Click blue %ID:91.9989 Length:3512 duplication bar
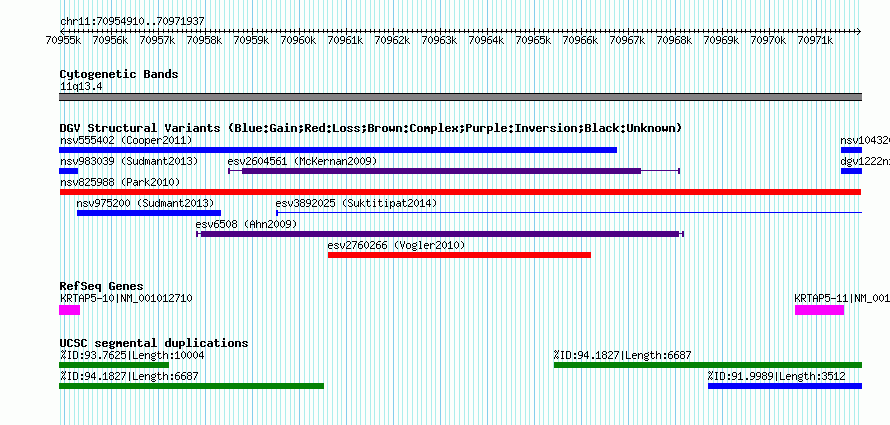Viewport: 890px width, 425px height. tap(785, 386)
